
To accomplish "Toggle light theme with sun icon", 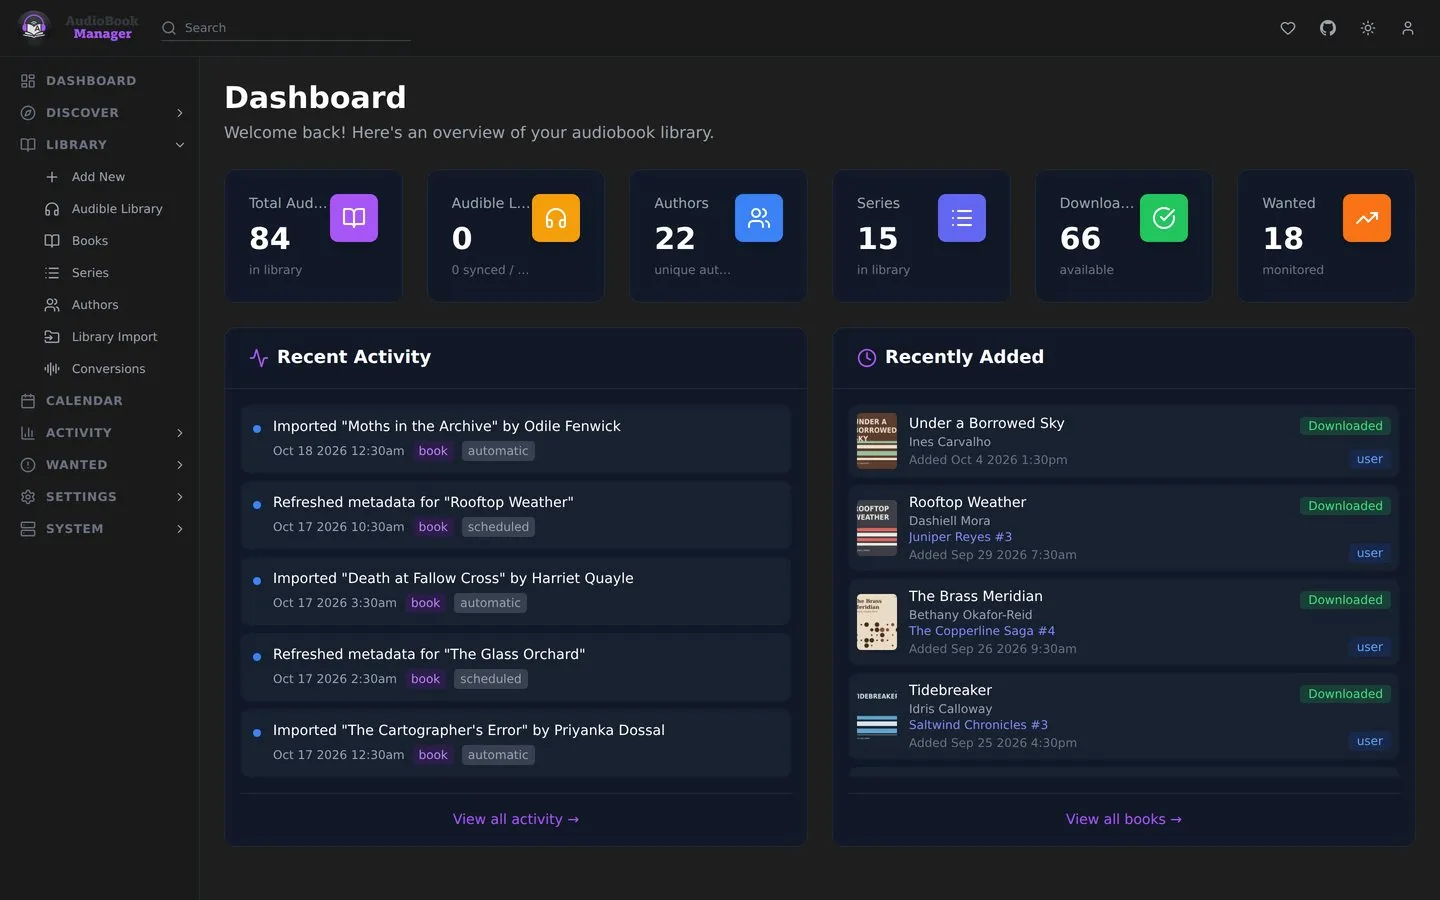I will [x=1368, y=28].
